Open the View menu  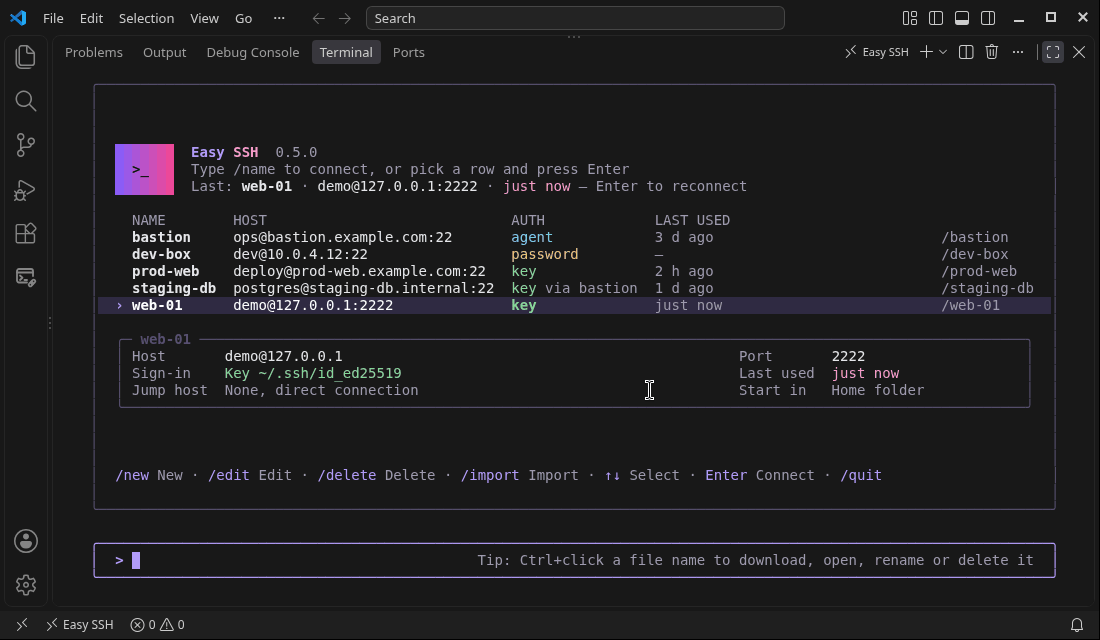click(x=204, y=18)
